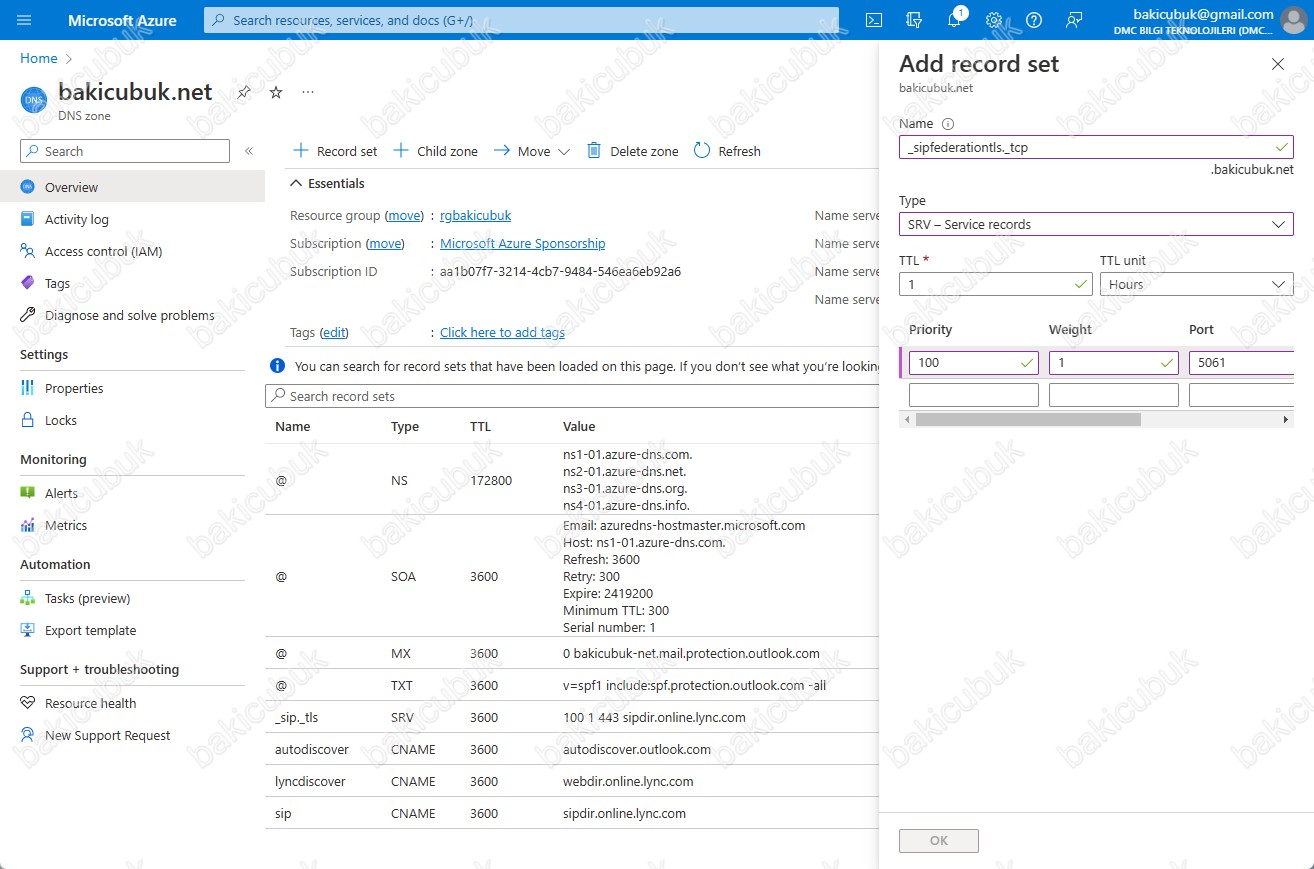Open Access control (IAM)
This screenshot has height=869, width=1314.
[x=132, y=251]
